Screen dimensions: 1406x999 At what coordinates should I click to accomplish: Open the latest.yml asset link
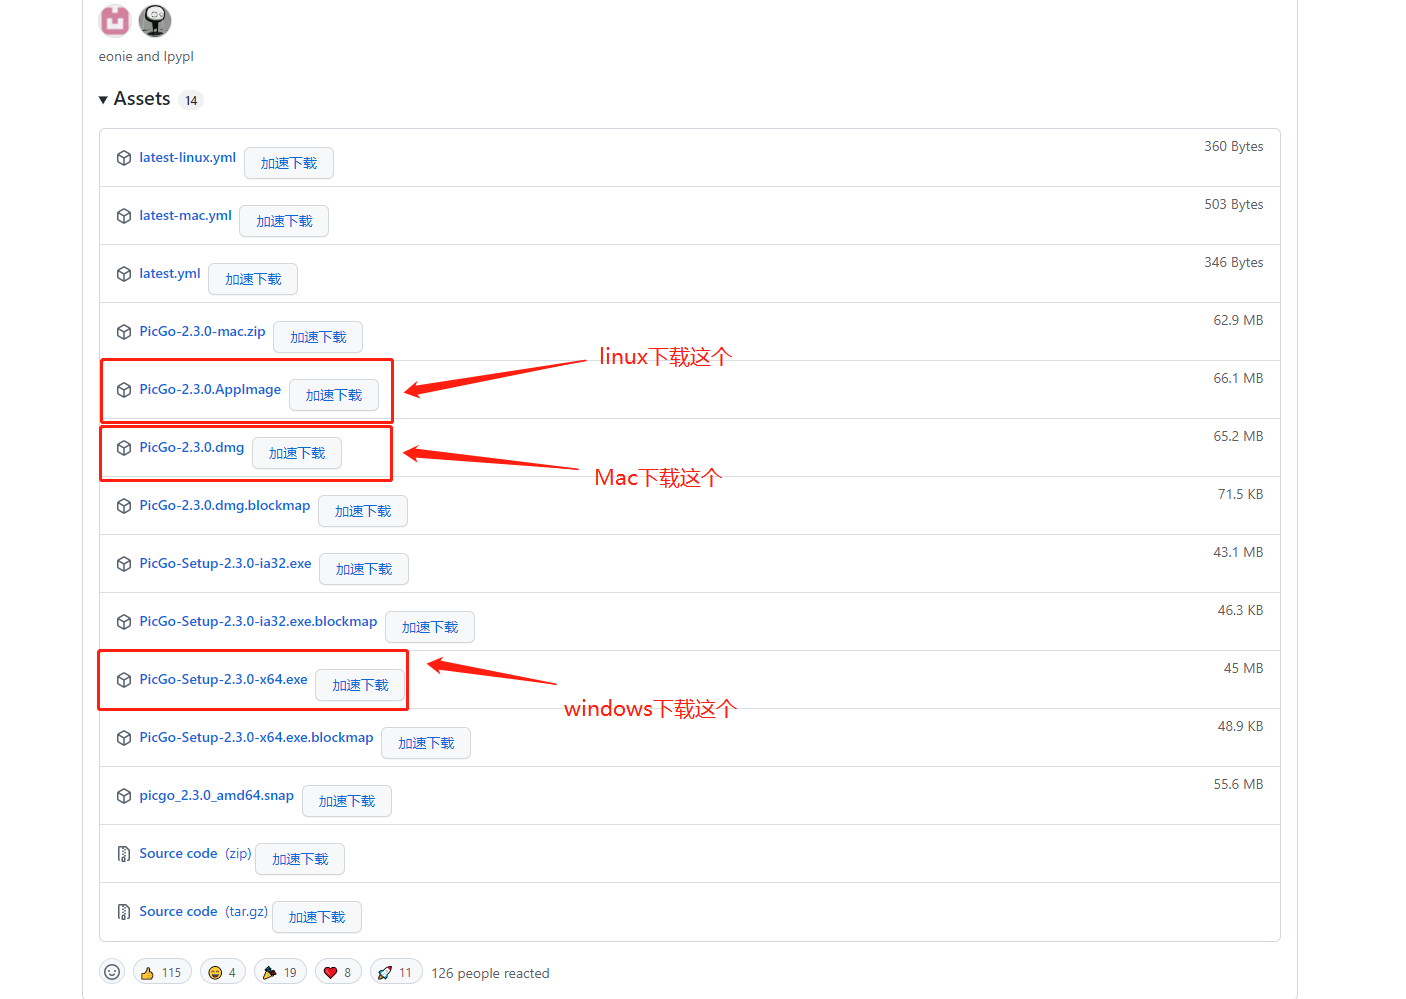tap(170, 273)
